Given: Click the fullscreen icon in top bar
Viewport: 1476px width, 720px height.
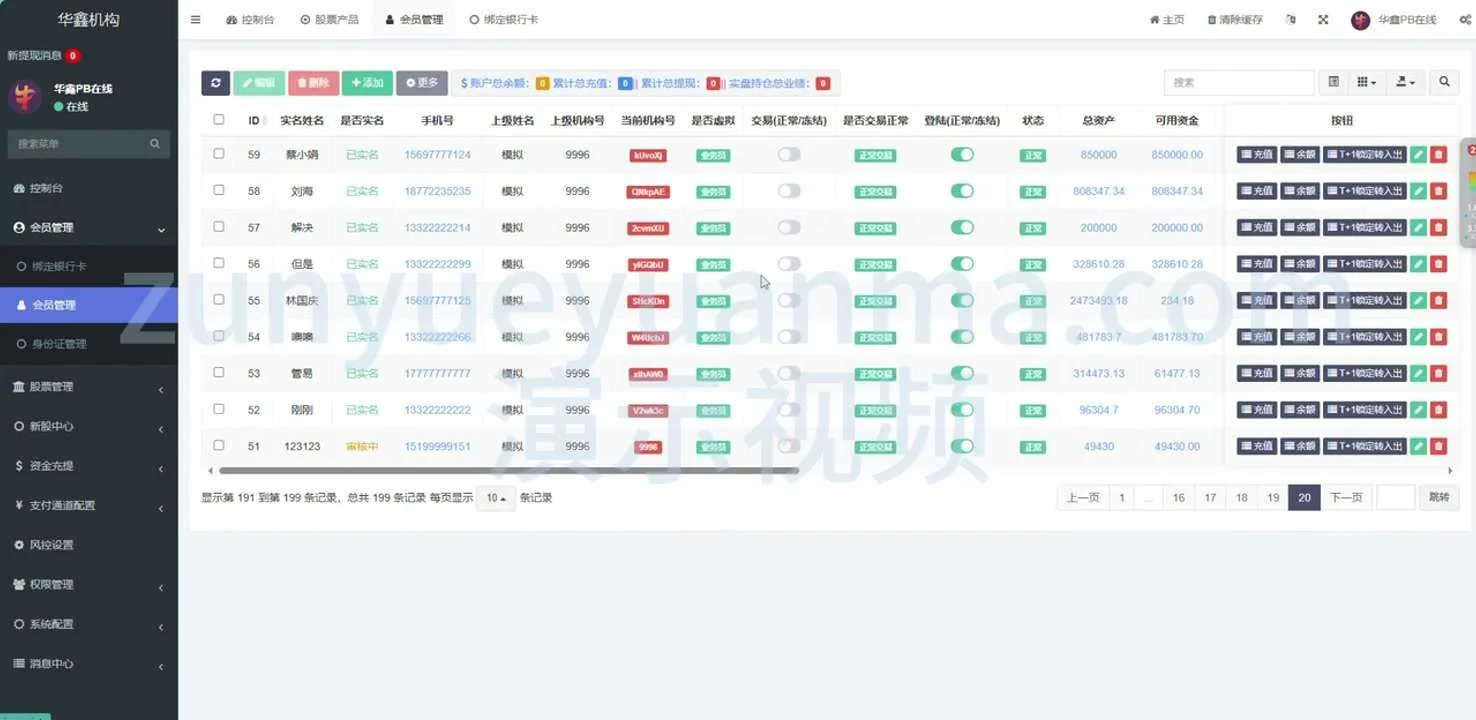Looking at the screenshot, I should (x=1323, y=20).
